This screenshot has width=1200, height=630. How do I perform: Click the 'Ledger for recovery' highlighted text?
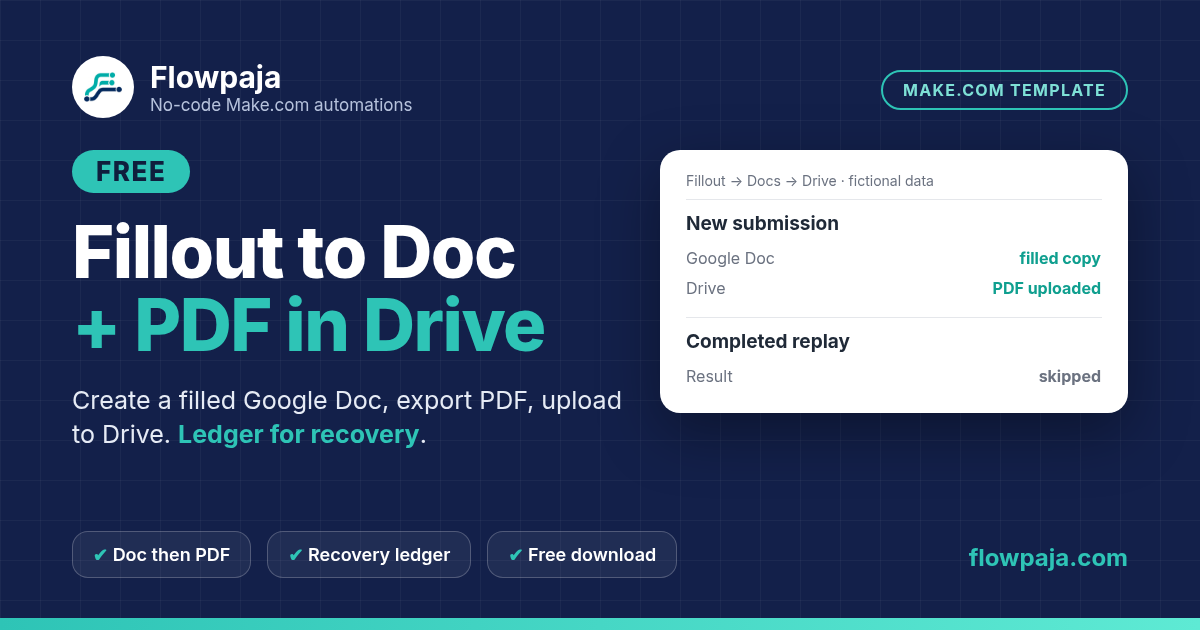pos(298,435)
